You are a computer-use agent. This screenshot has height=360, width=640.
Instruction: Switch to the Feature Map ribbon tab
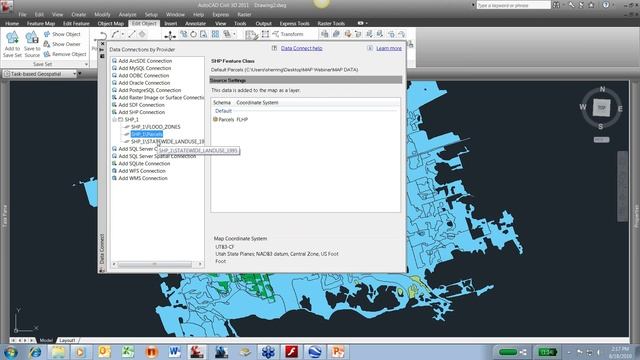point(41,24)
